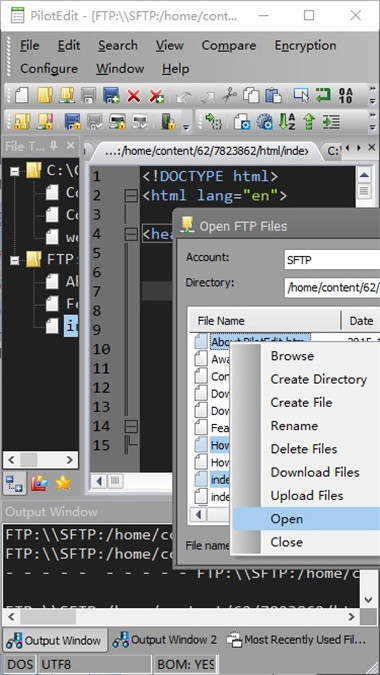Cut selection using the scissors icon
The height and width of the screenshot is (675, 380).
(x=229, y=95)
